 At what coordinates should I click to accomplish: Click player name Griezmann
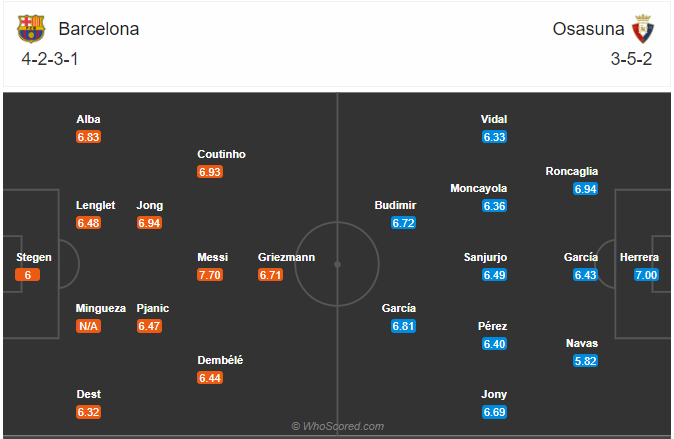coord(286,257)
